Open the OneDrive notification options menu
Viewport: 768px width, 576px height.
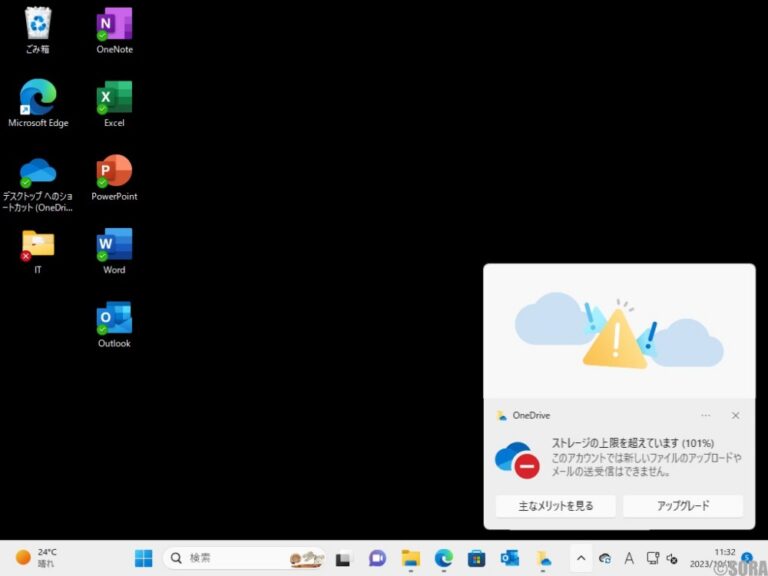pos(705,415)
